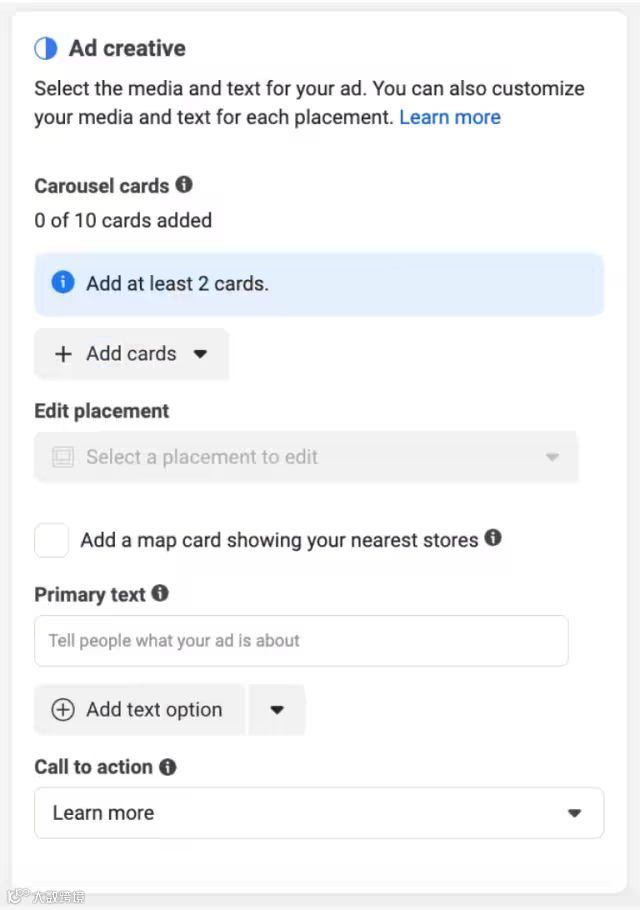Click the placement icon in the Edit placement field
This screenshot has height=910, width=640.
click(x=63, y=458)
